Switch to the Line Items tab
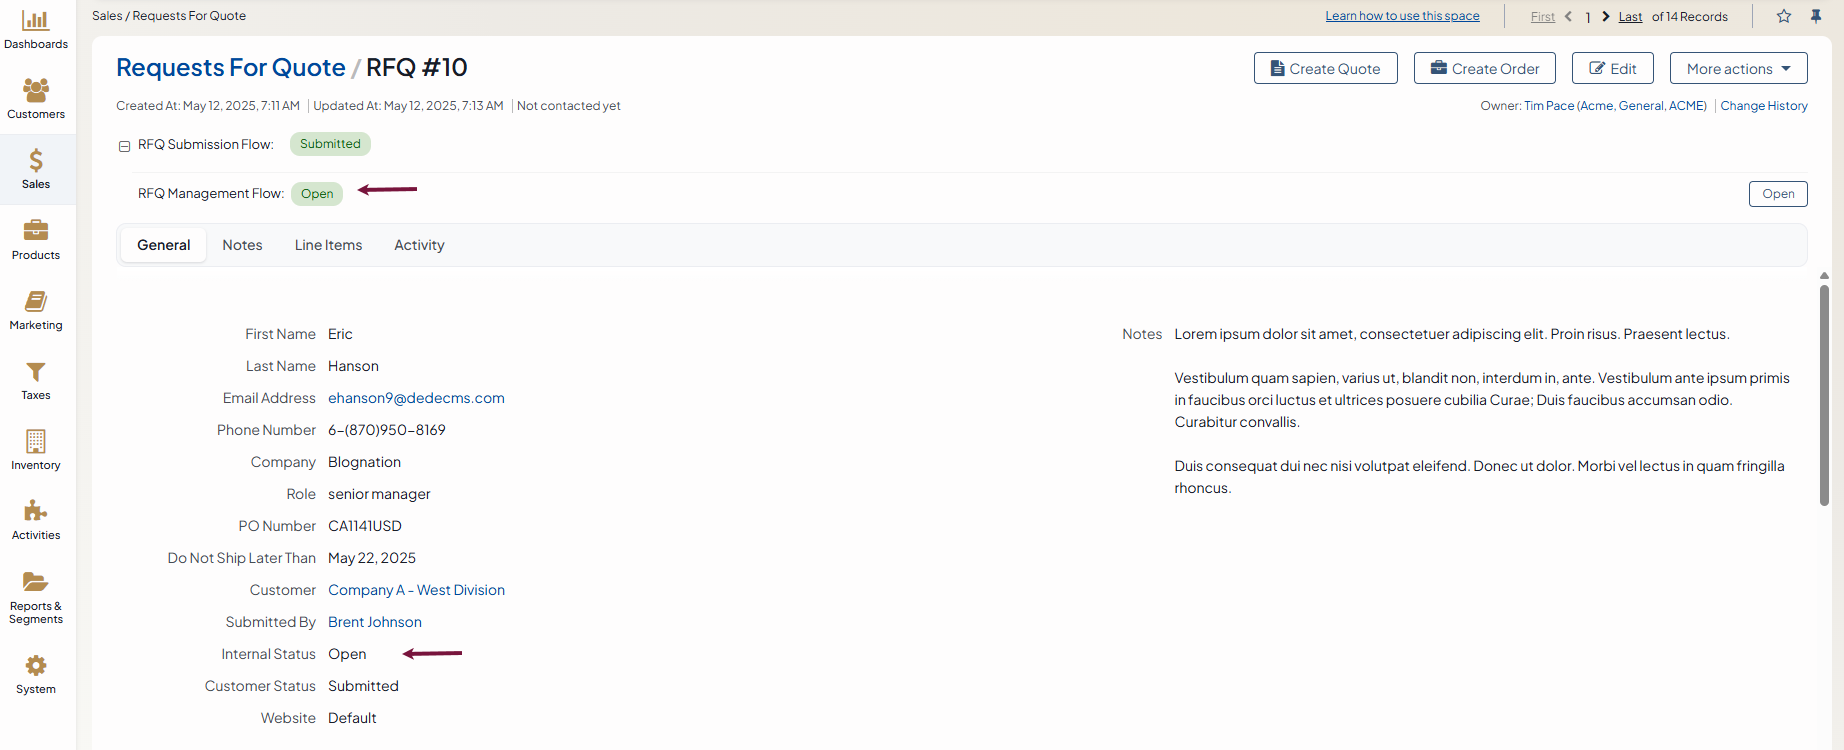Image resolution: width=1844 pixels, height=750 pixels. pyautogui.click(x=328, y=245)
